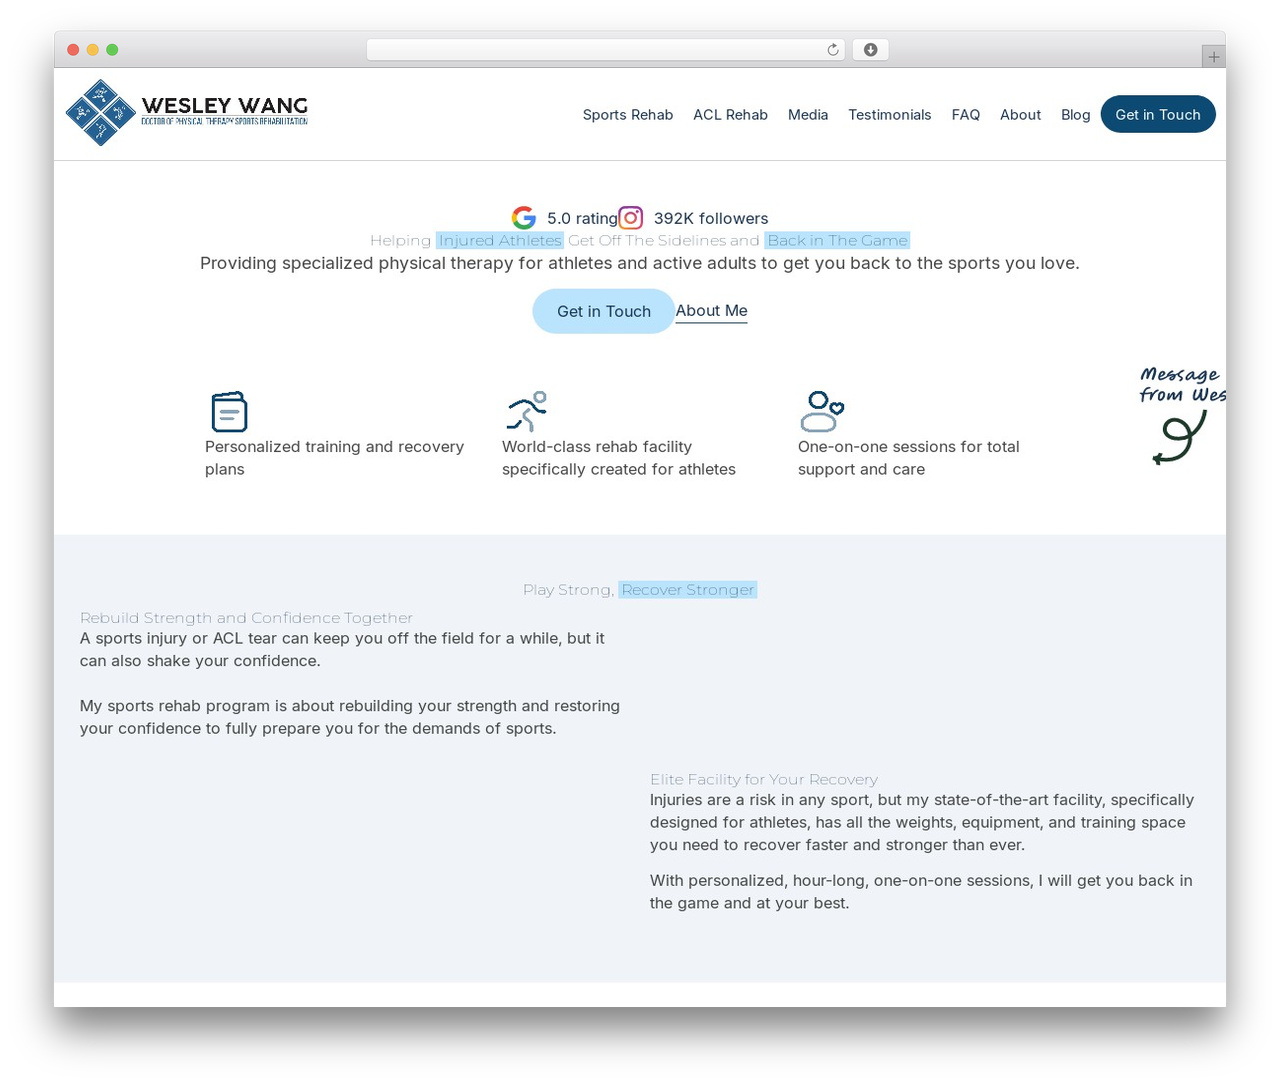Reload the page using the refresh icon

click(x=833, y=50)
